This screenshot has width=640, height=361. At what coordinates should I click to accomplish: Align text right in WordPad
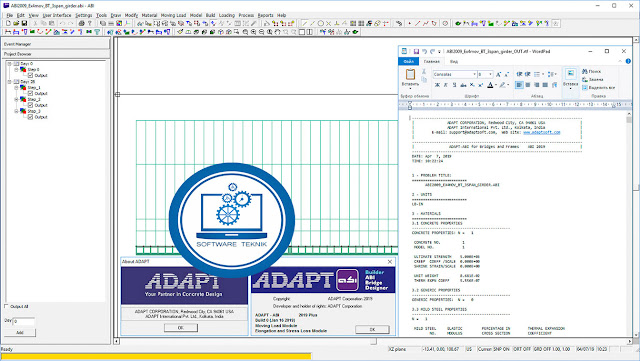(x=536, y=85)
